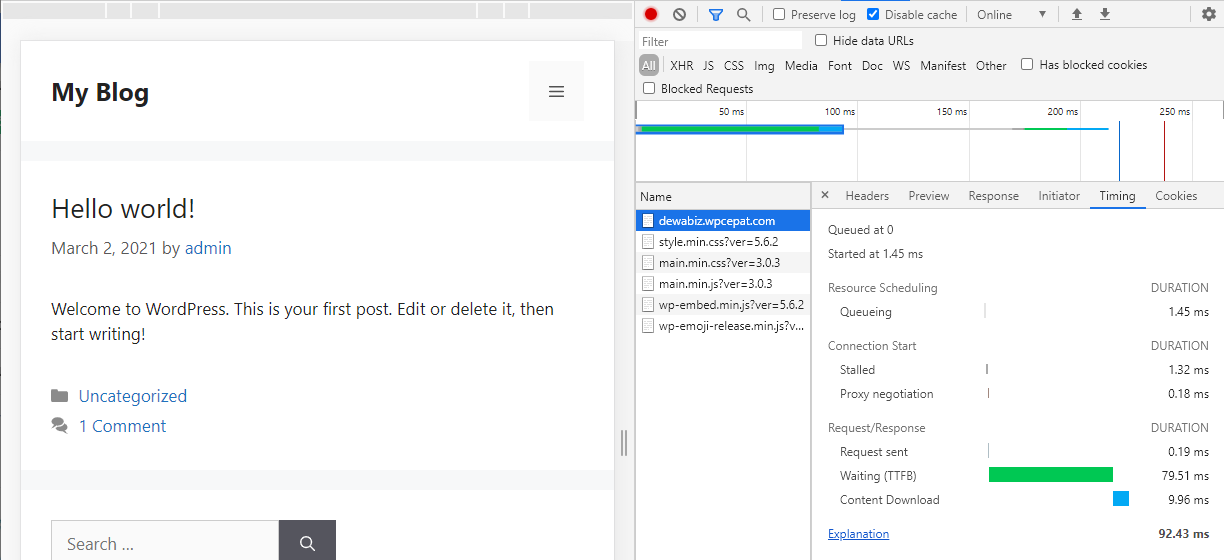Enable the Preserve log checkbox
Screen dimensions: 1224x560
point(780,15)
